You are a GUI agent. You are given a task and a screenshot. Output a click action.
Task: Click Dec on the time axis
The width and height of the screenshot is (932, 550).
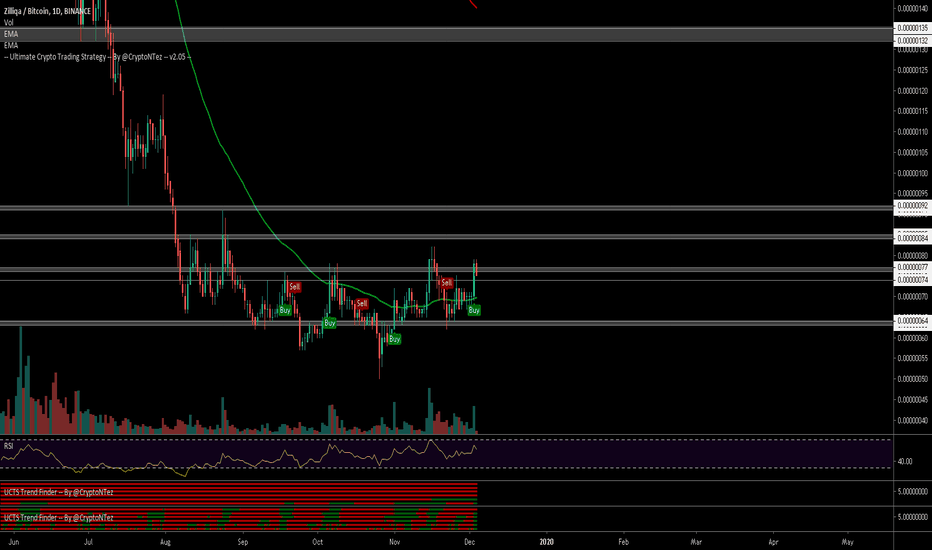tap(469, 542)
